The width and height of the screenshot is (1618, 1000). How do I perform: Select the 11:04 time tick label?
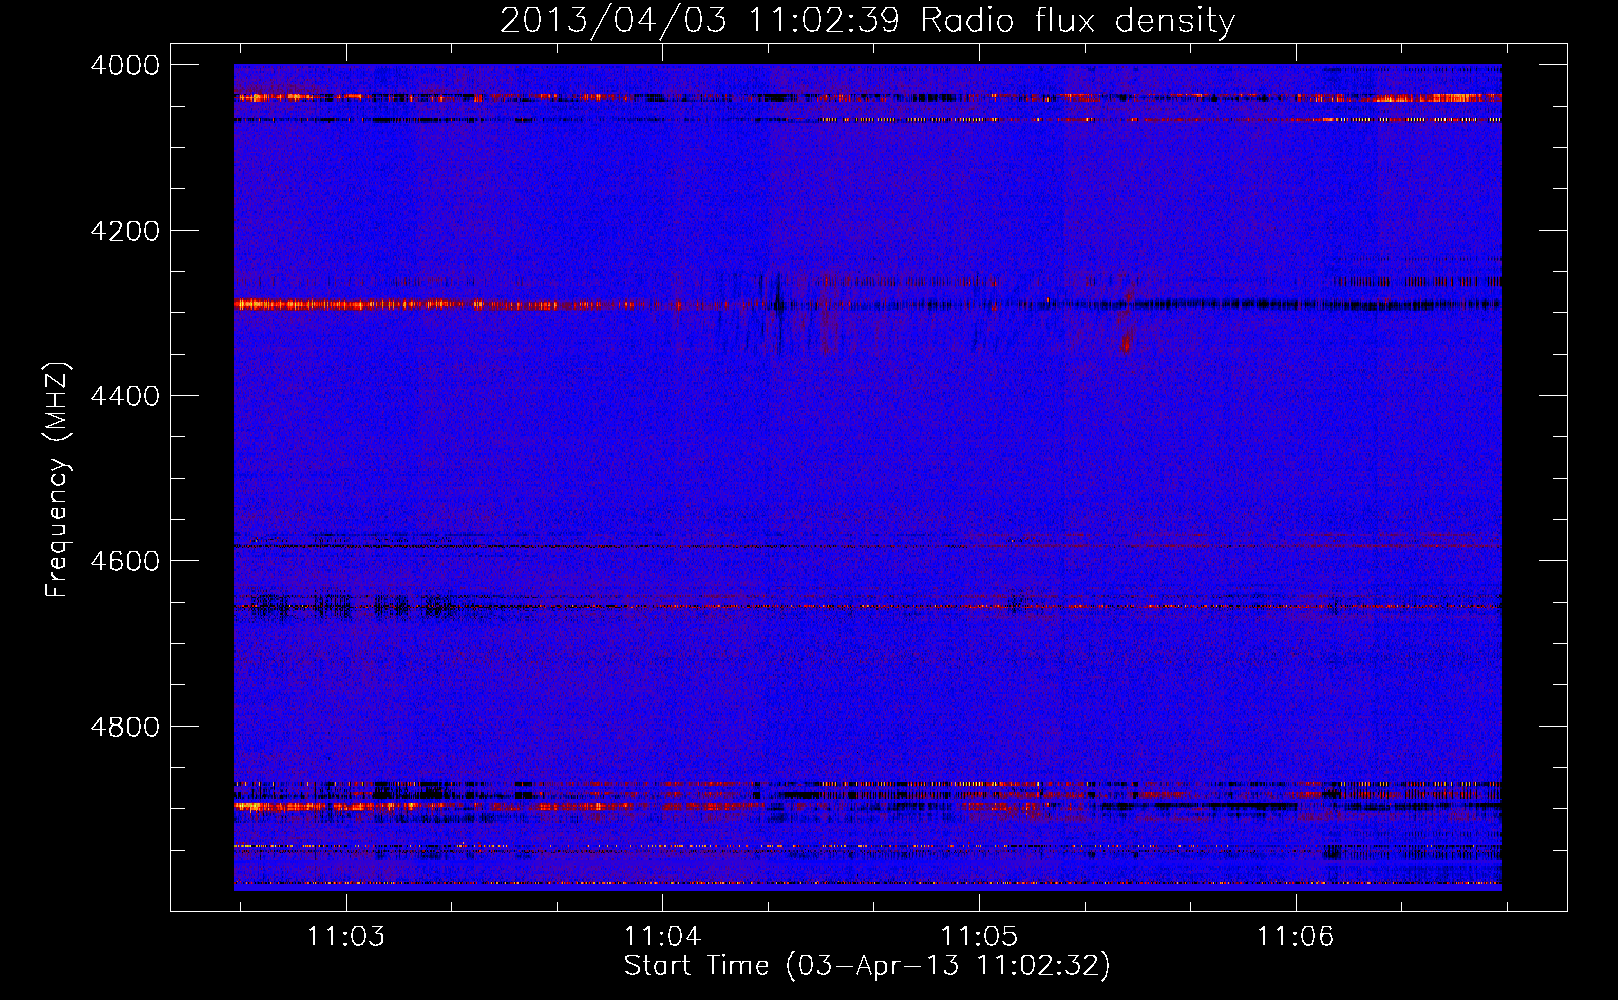(x=662, y=936)
